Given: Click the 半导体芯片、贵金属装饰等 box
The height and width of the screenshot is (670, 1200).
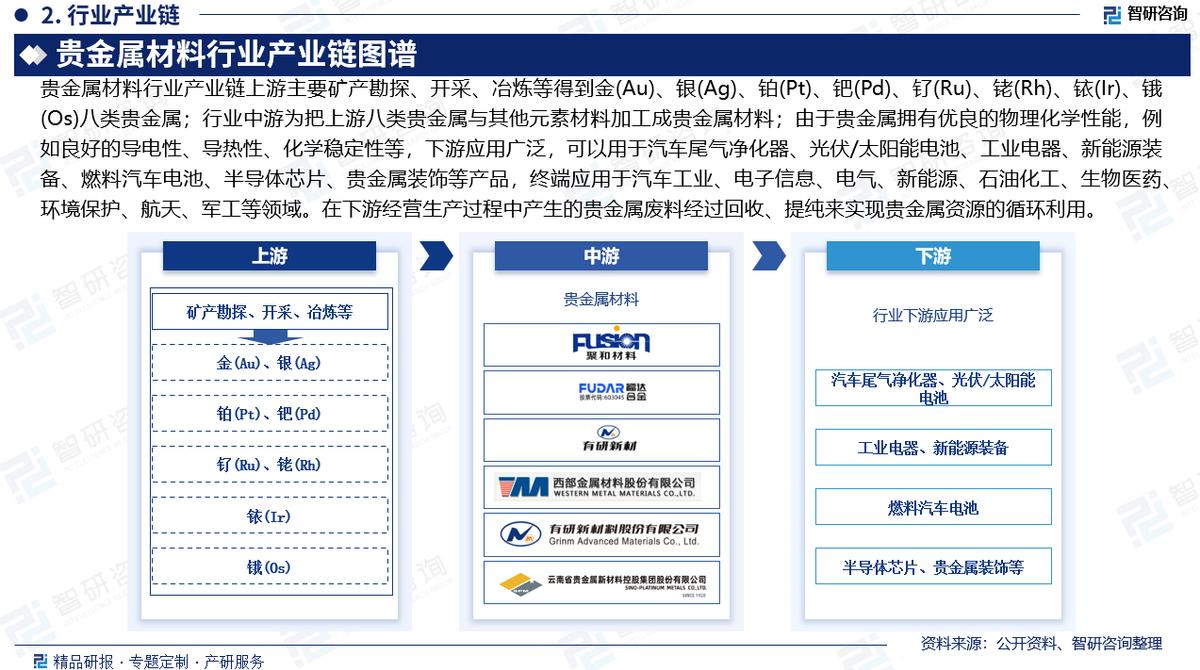Looking at the screenshot, I should [x=933, y=567].
